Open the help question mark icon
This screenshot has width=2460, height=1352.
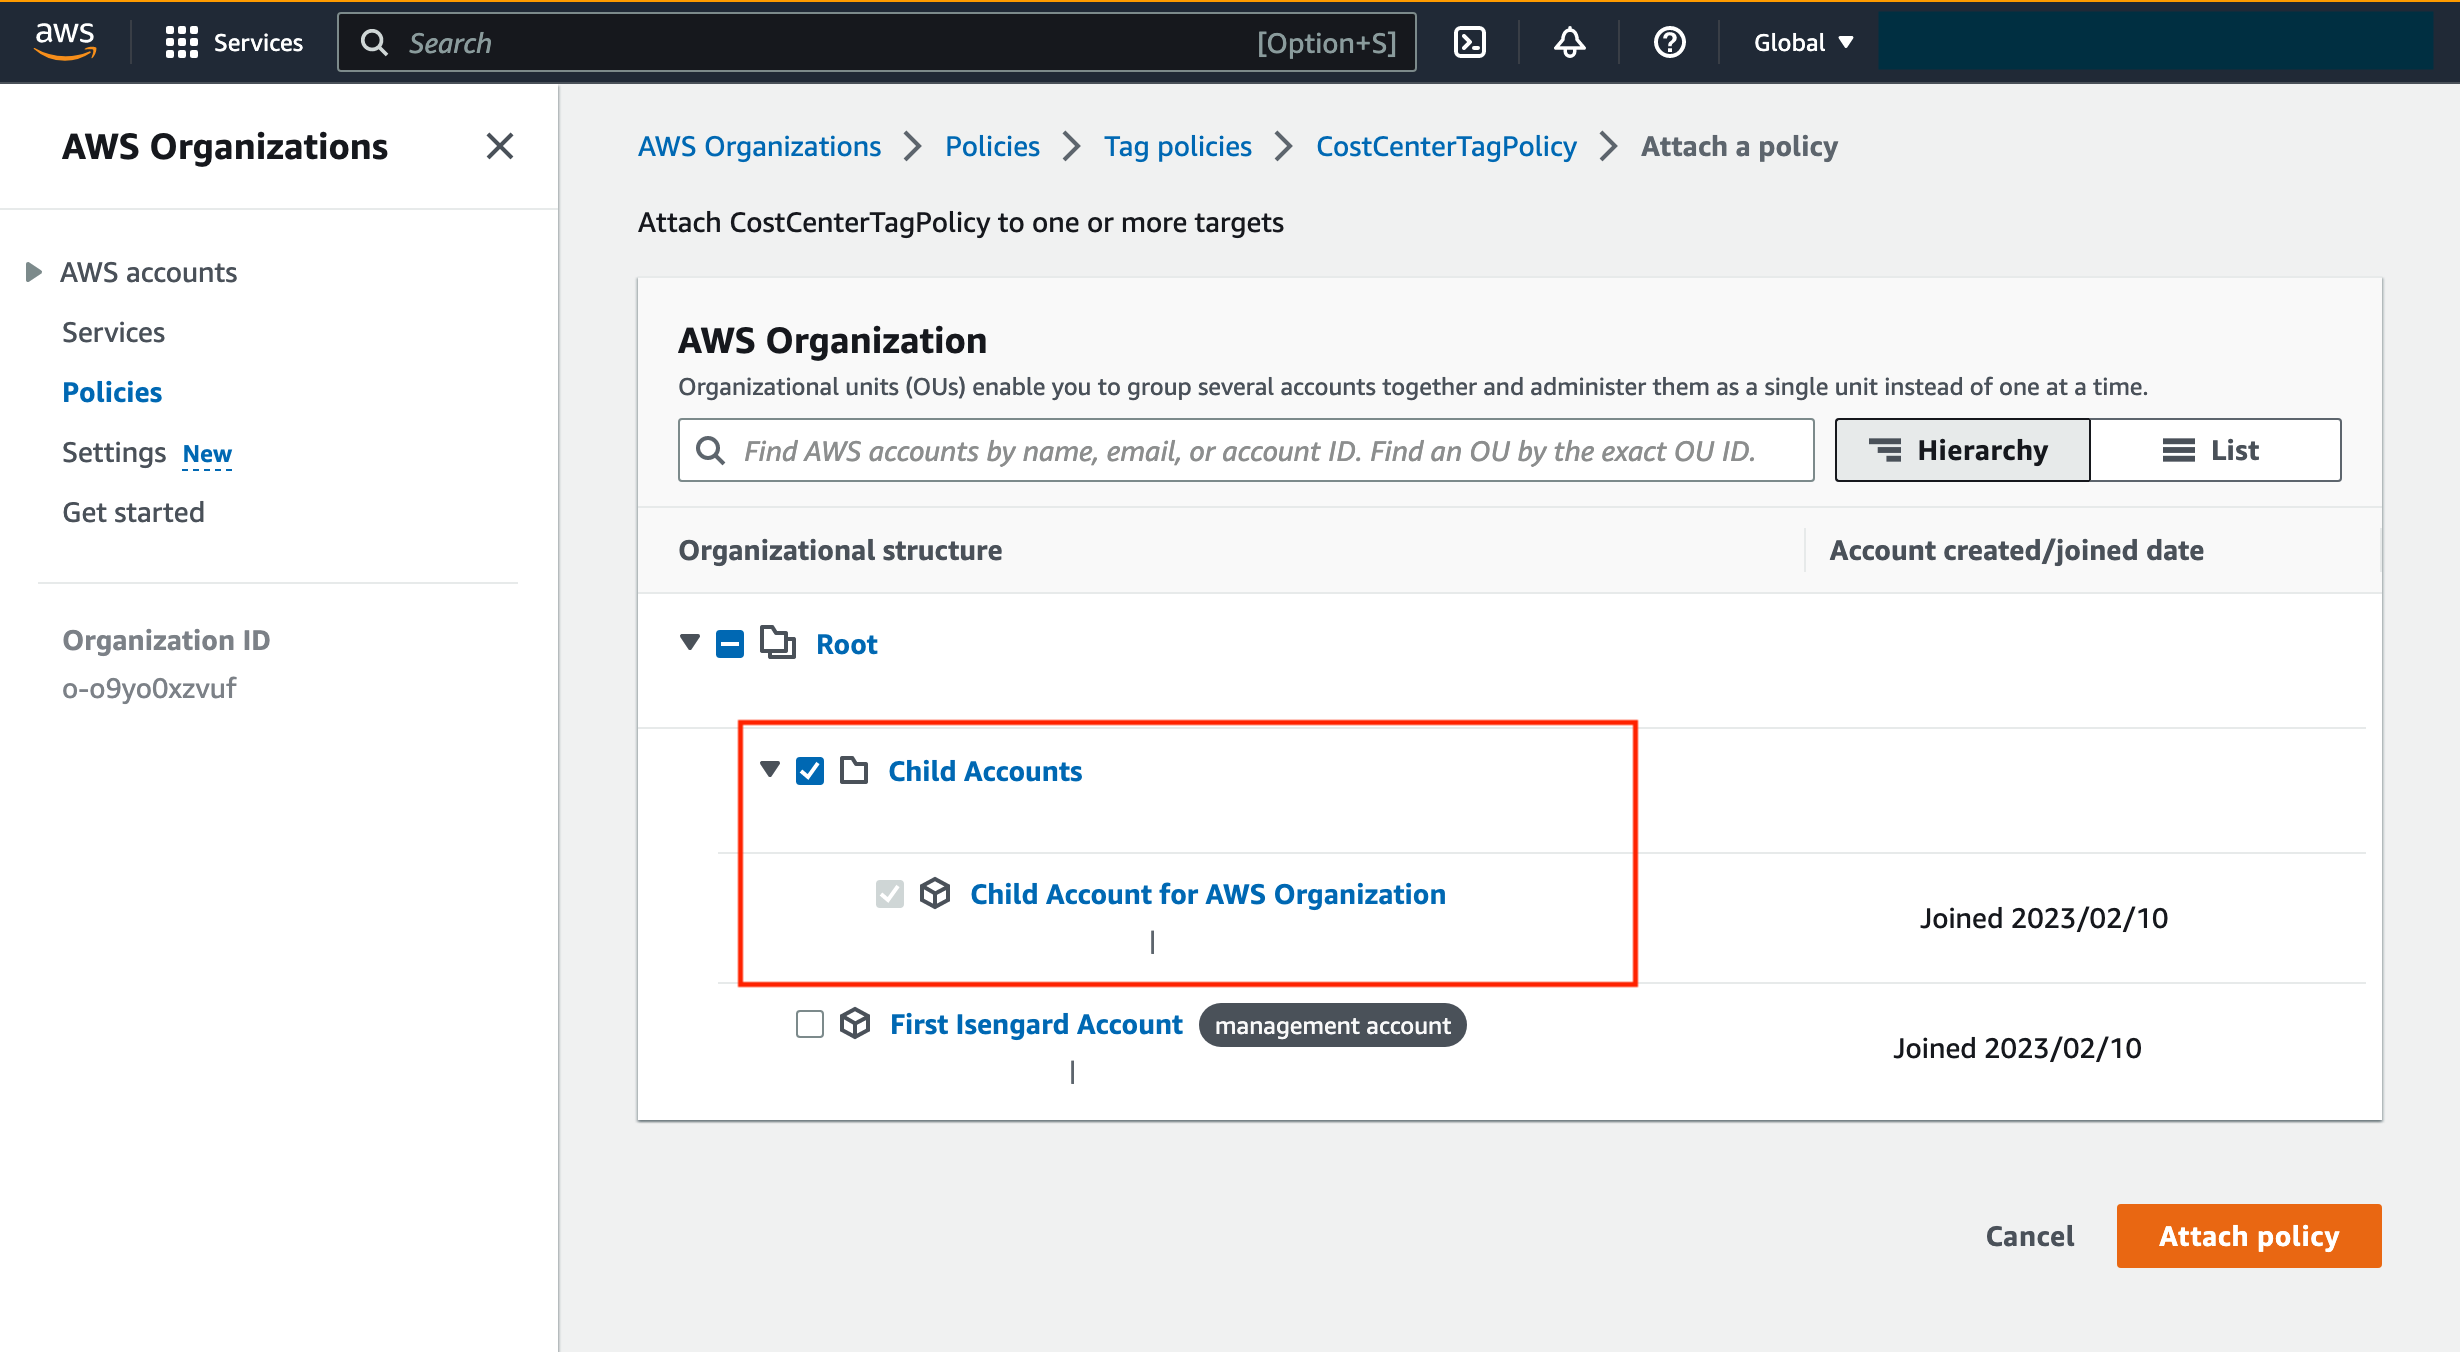[x=1669, y=42]
